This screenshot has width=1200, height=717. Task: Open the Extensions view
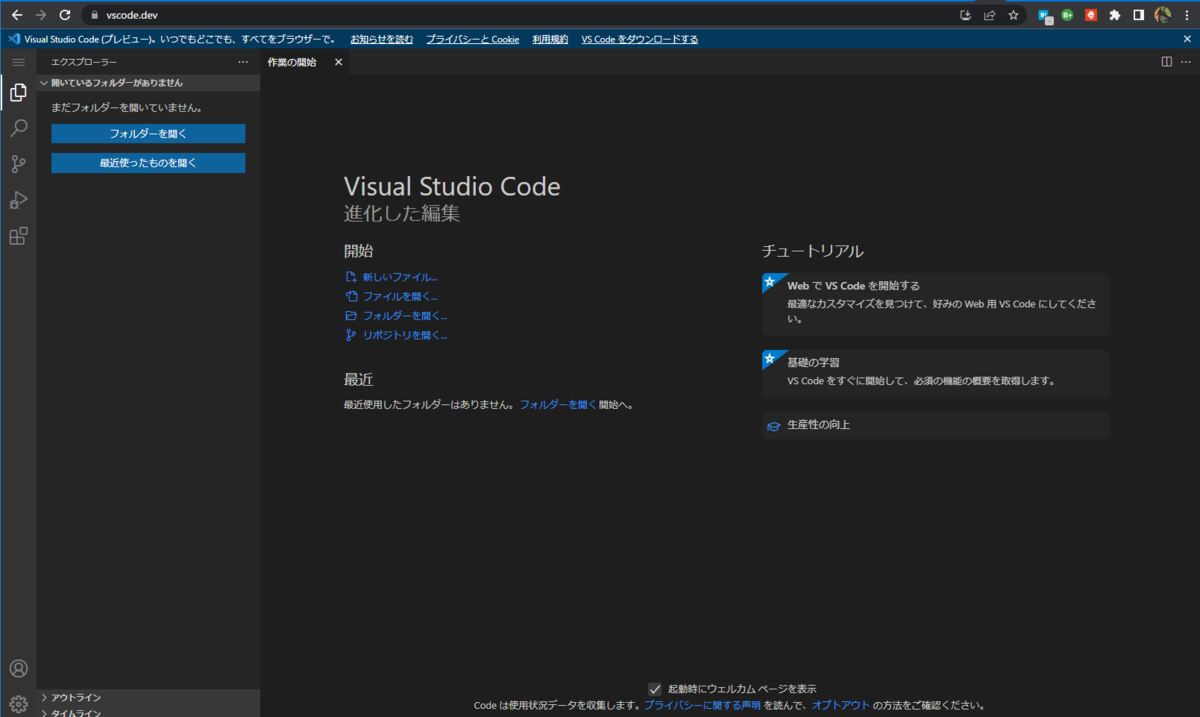click(18, 236)
